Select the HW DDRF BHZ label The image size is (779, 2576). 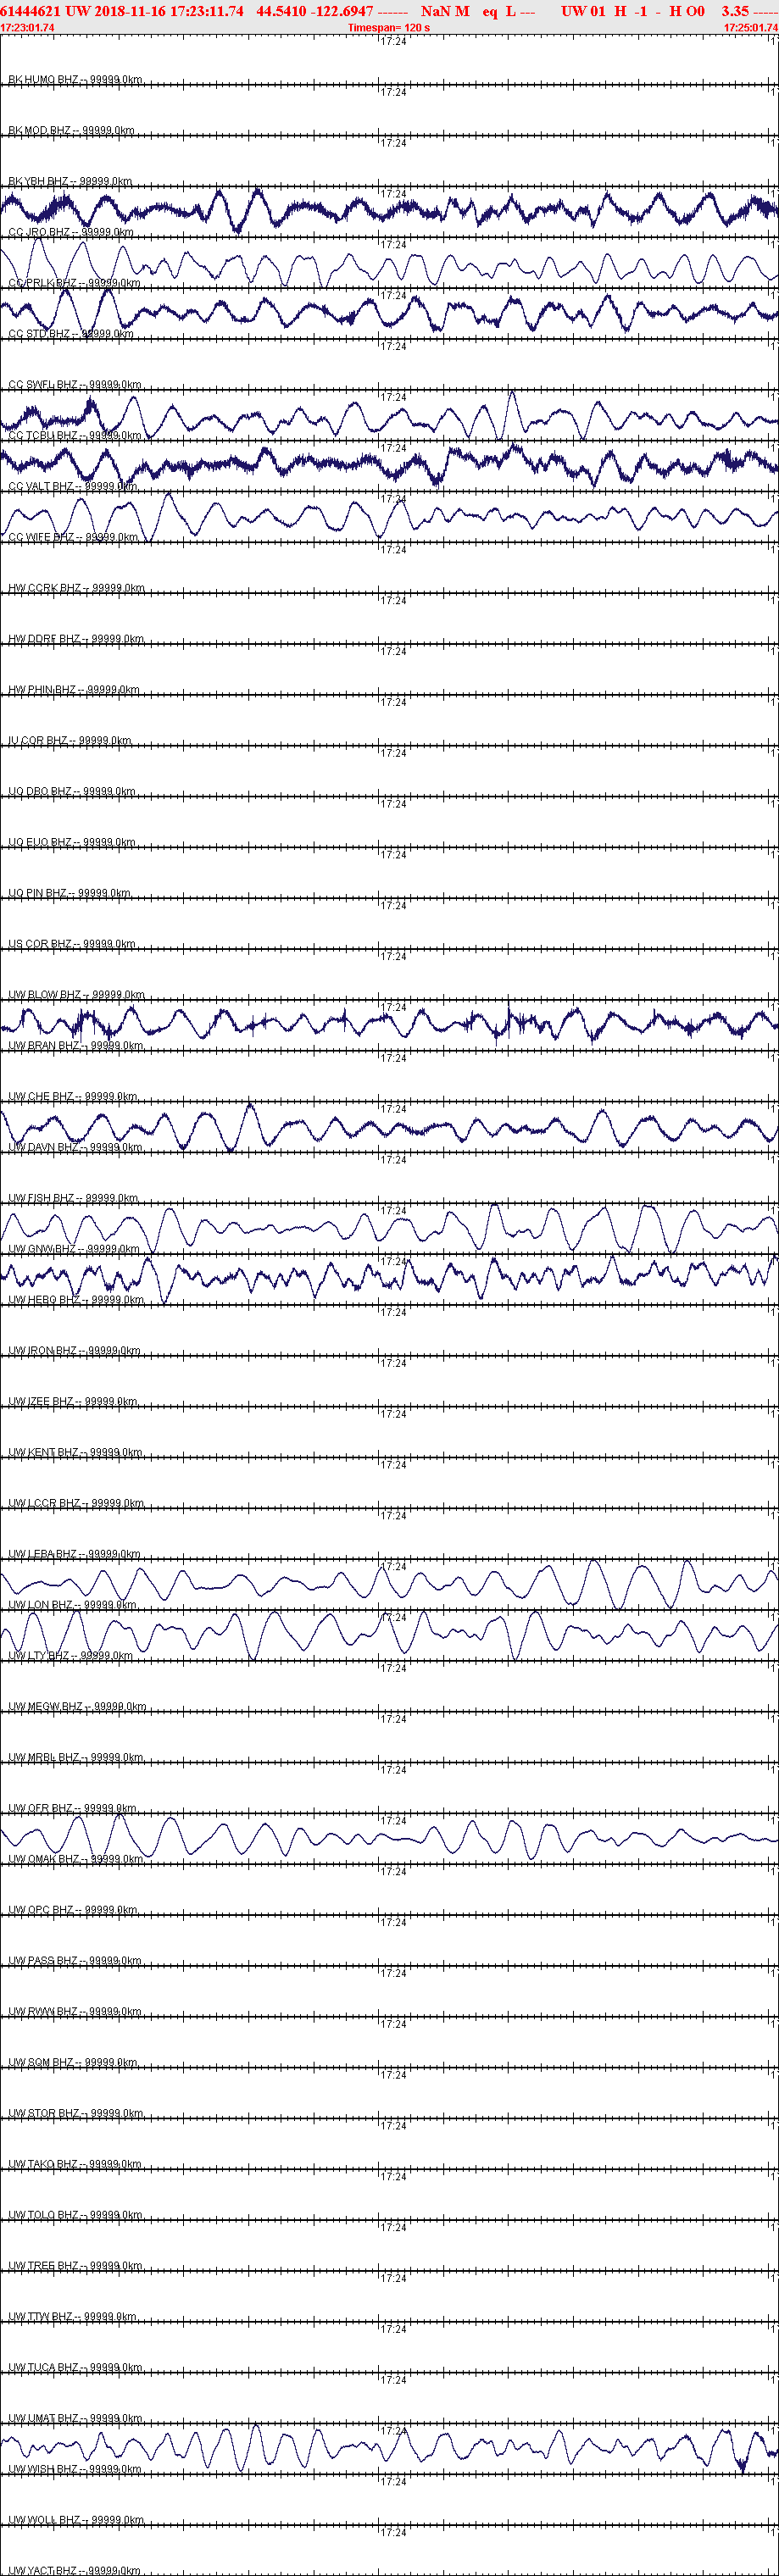point(76,639)
